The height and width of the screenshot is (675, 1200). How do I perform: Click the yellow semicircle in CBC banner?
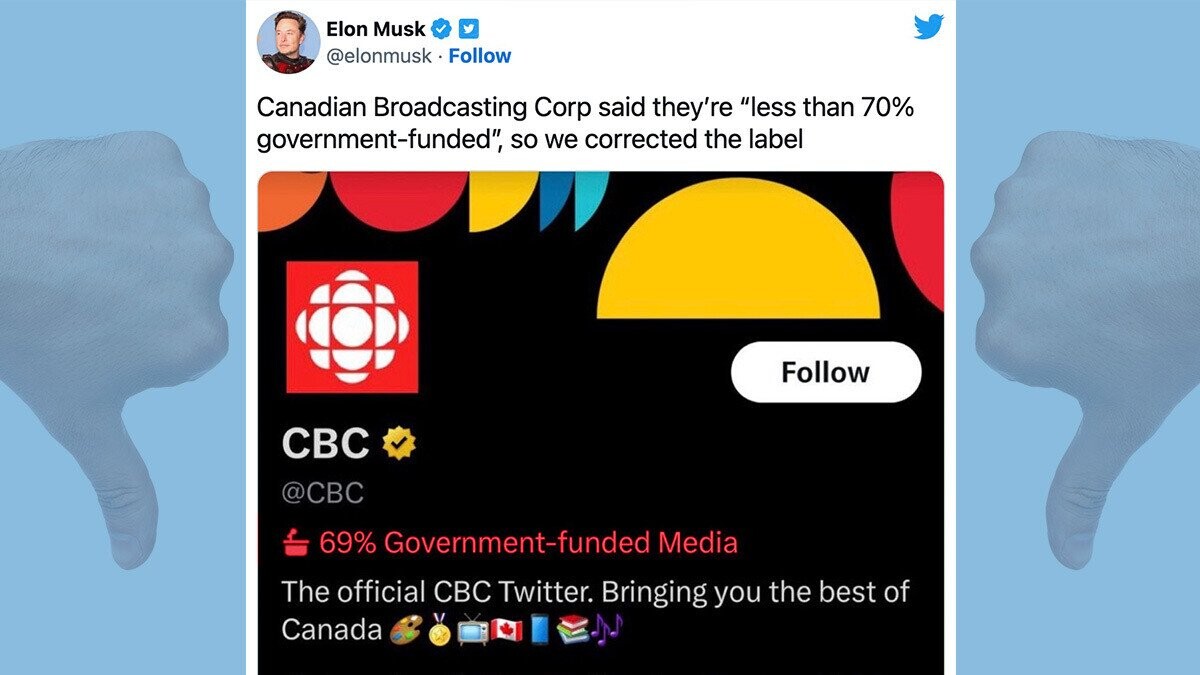click(738, 260)
